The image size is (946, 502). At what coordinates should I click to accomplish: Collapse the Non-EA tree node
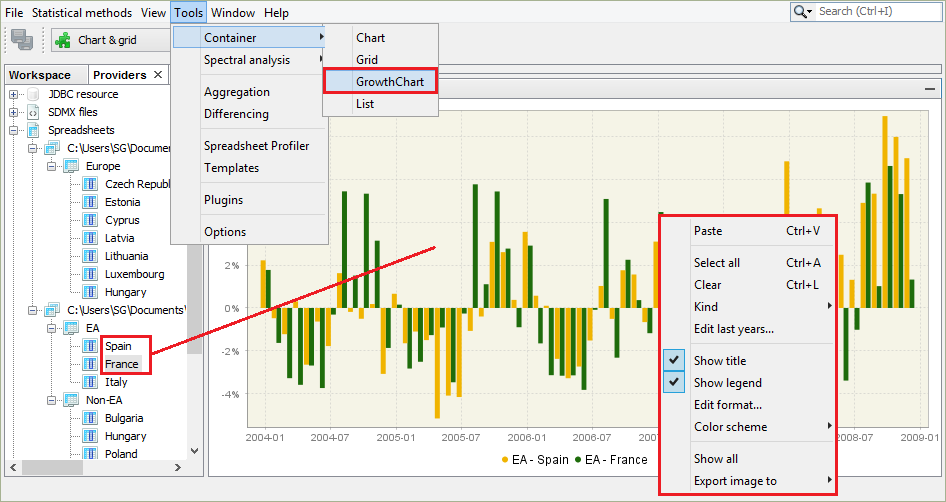[50, 400]
